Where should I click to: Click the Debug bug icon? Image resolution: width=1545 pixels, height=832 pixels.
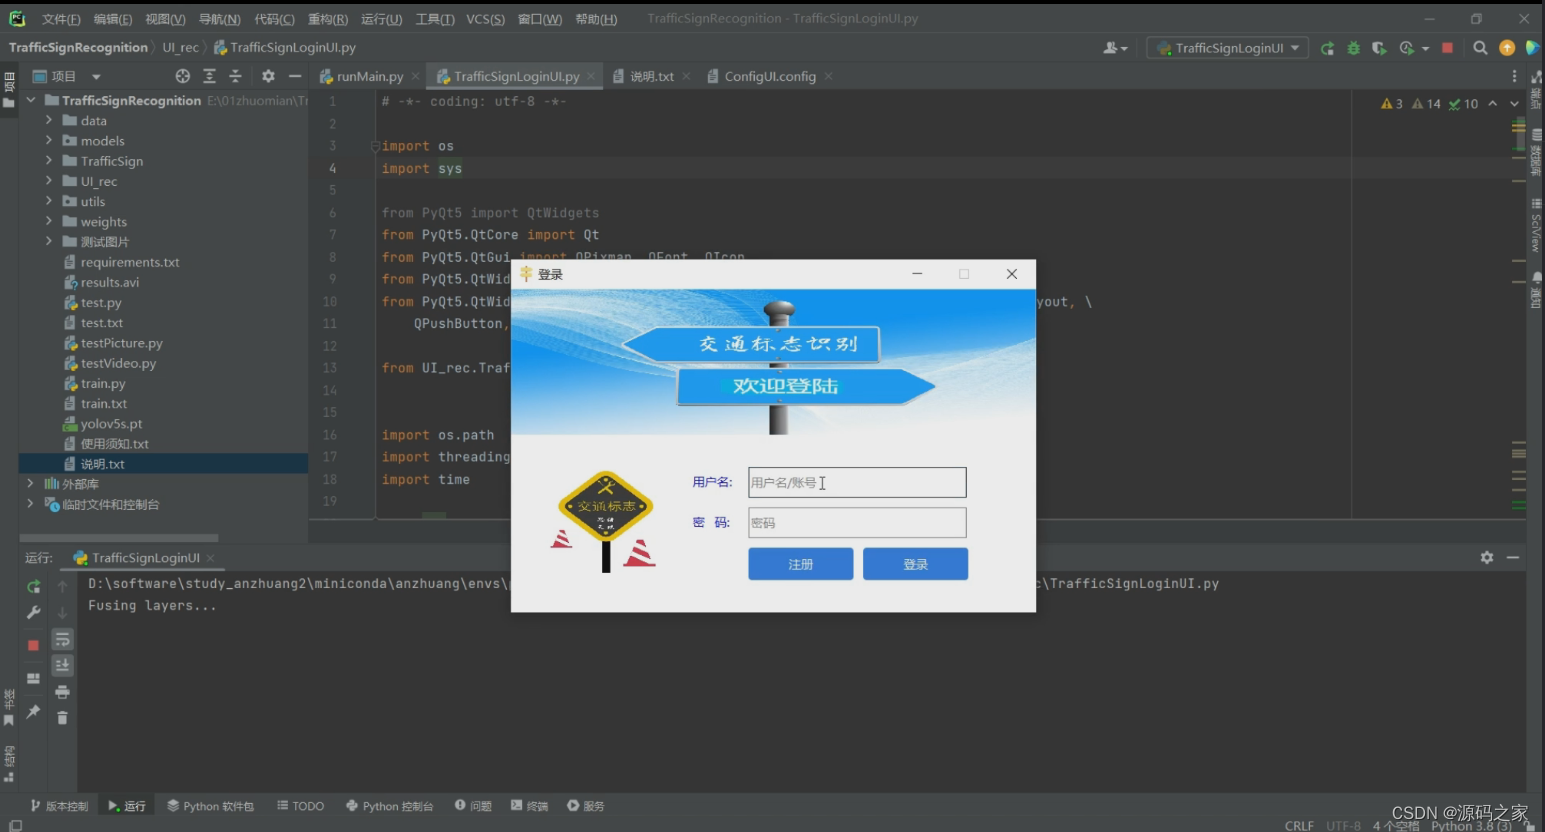pyautogui.click(x=1353, y=48)
